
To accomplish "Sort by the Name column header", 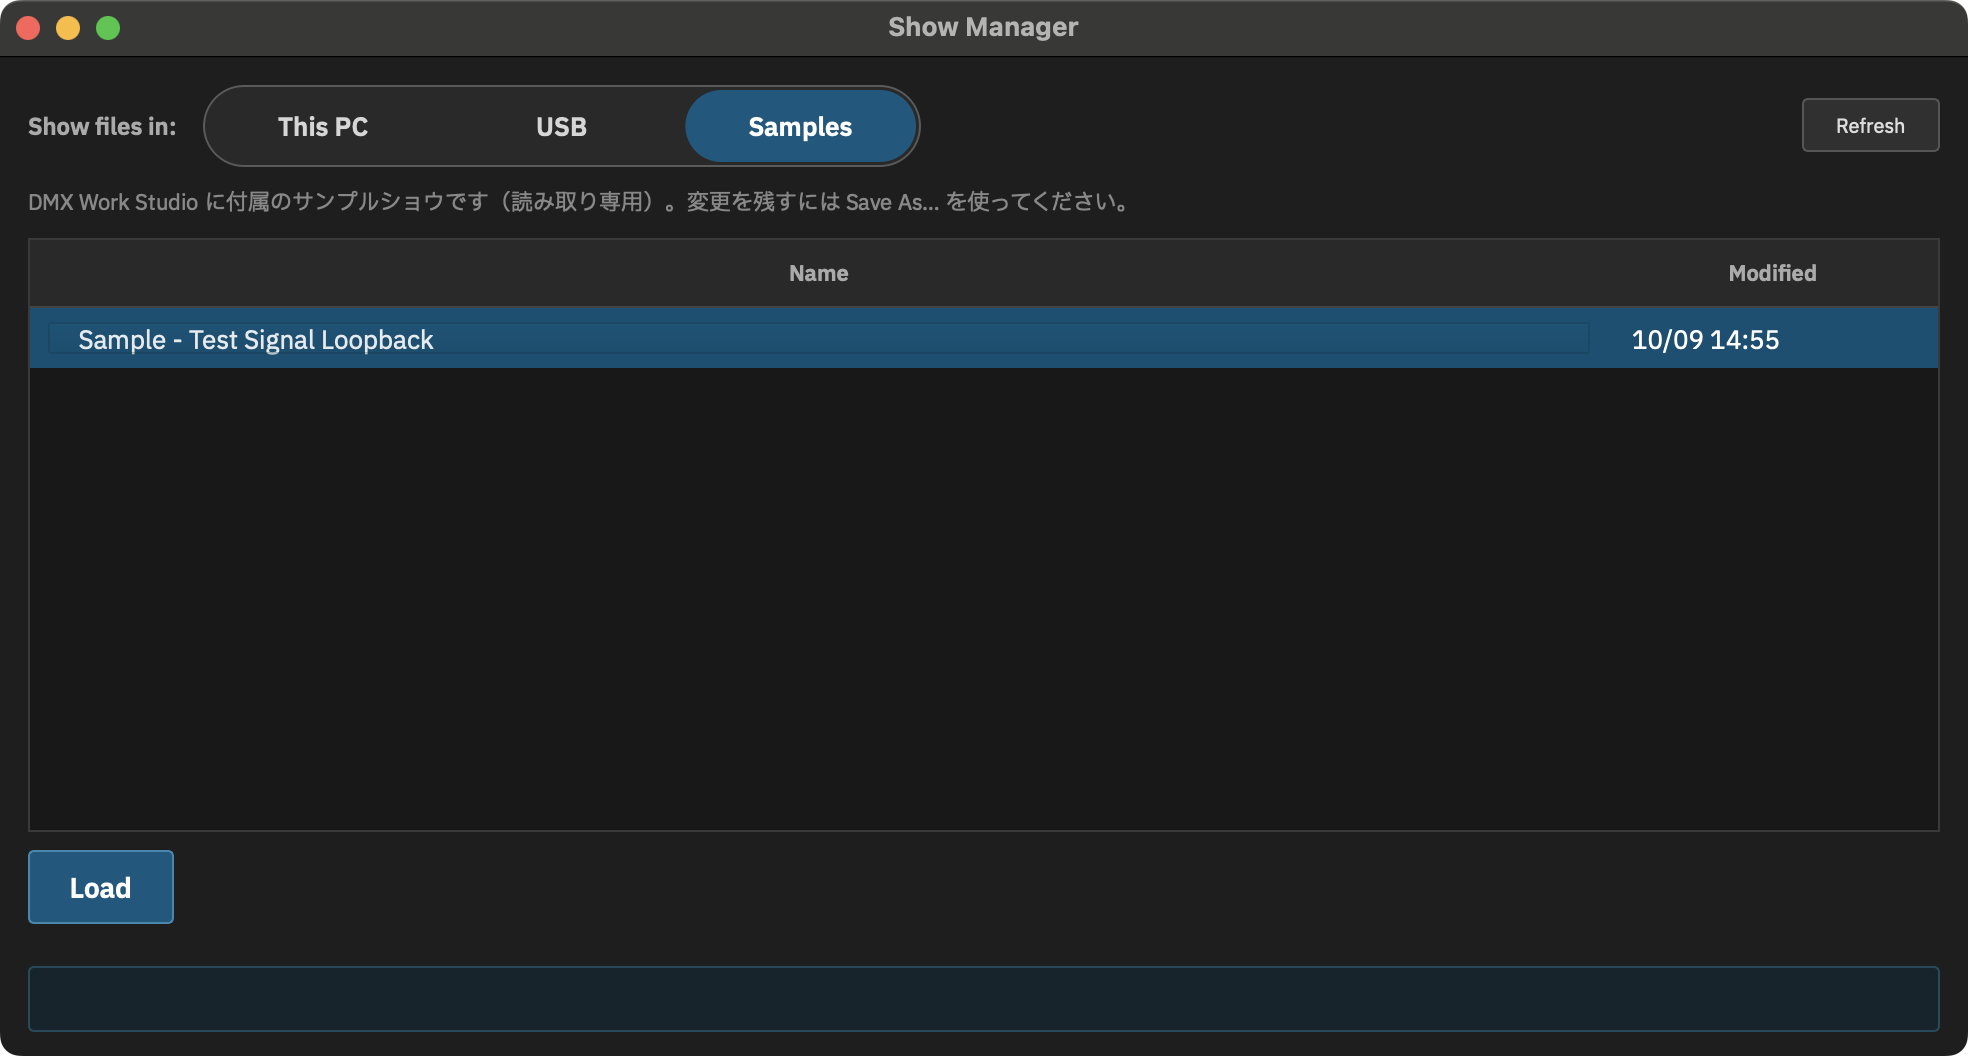I will [x=818, y=273].
